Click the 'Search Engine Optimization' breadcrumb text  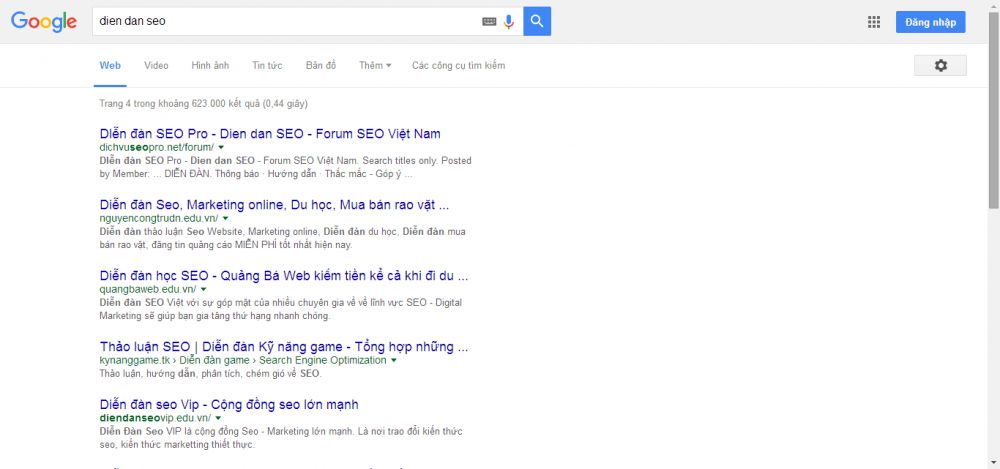tap(323, 361)
